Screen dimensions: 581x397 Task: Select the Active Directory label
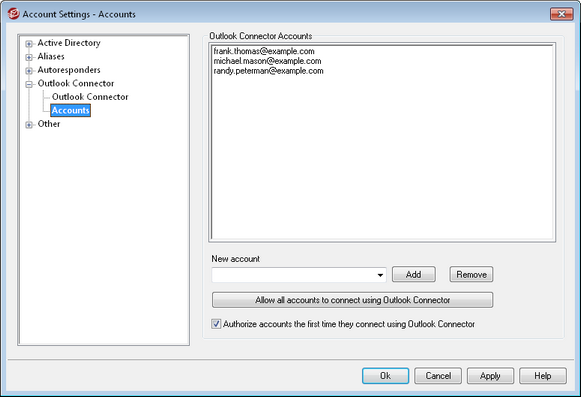pos(69,43)
